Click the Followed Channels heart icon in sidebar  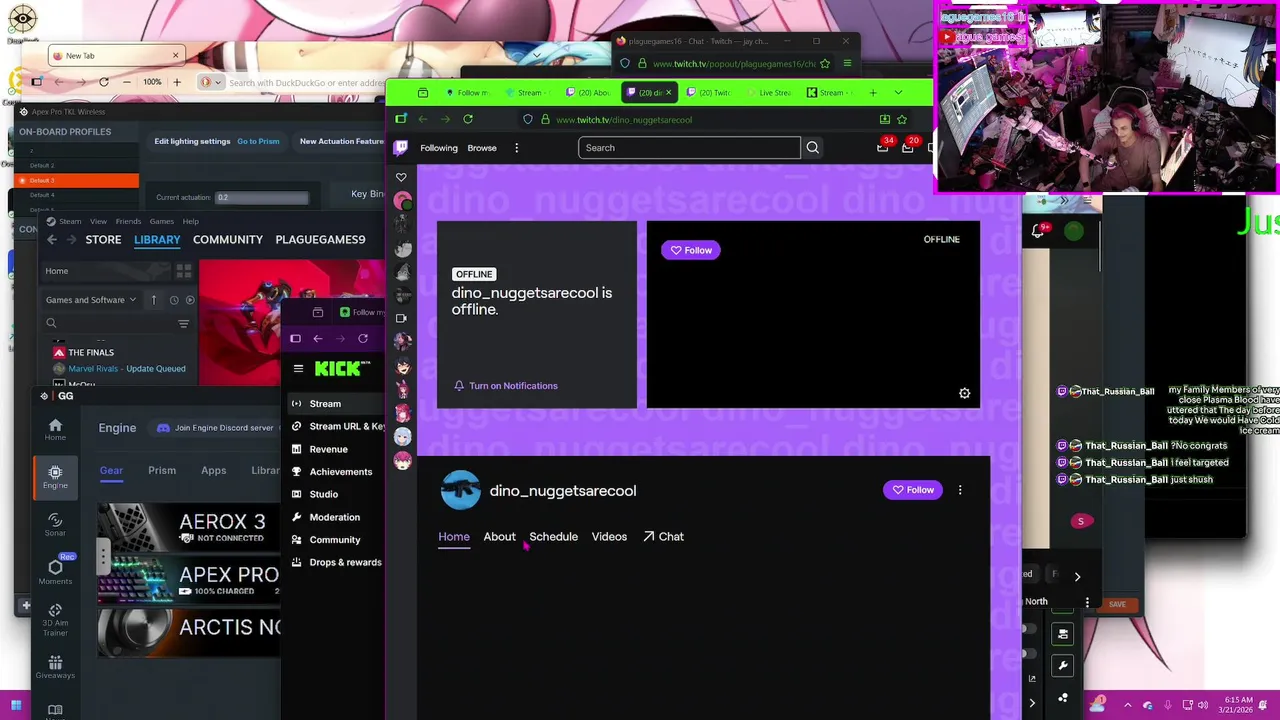401,178
